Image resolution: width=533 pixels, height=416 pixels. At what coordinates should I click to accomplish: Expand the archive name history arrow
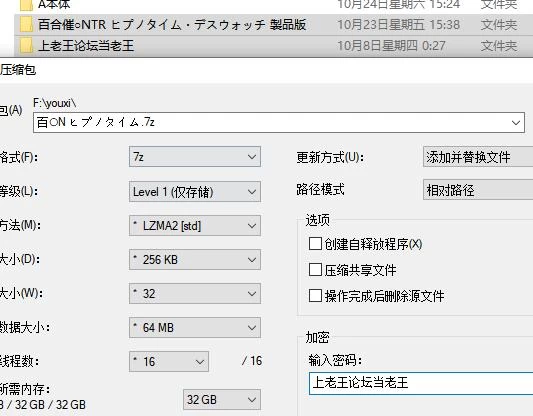click(516, 122)
